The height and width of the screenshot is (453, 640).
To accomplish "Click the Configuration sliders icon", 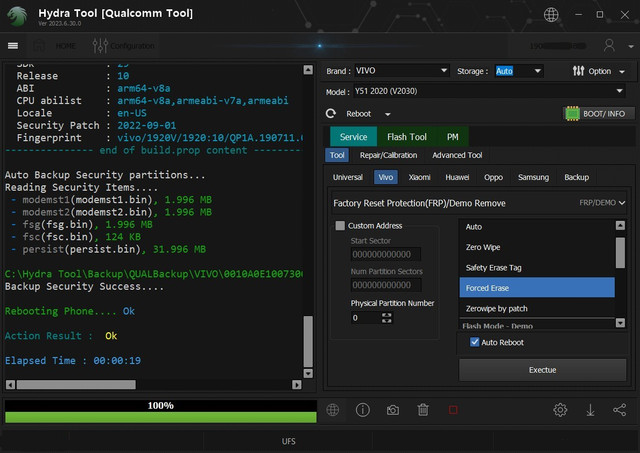I will (100, 46).
